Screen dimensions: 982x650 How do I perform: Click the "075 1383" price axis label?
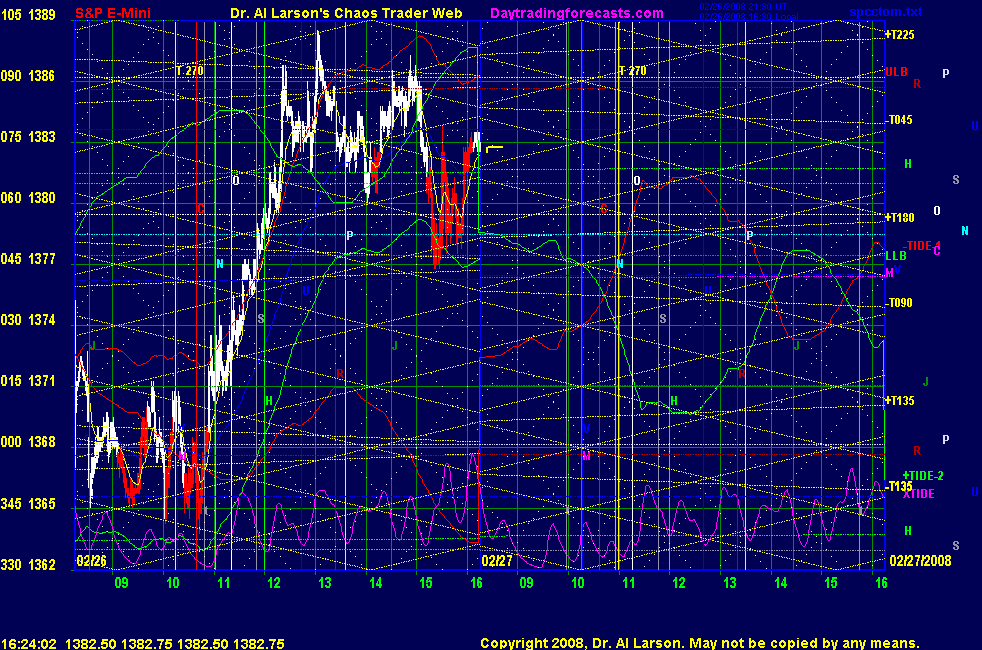coord(28,137)
